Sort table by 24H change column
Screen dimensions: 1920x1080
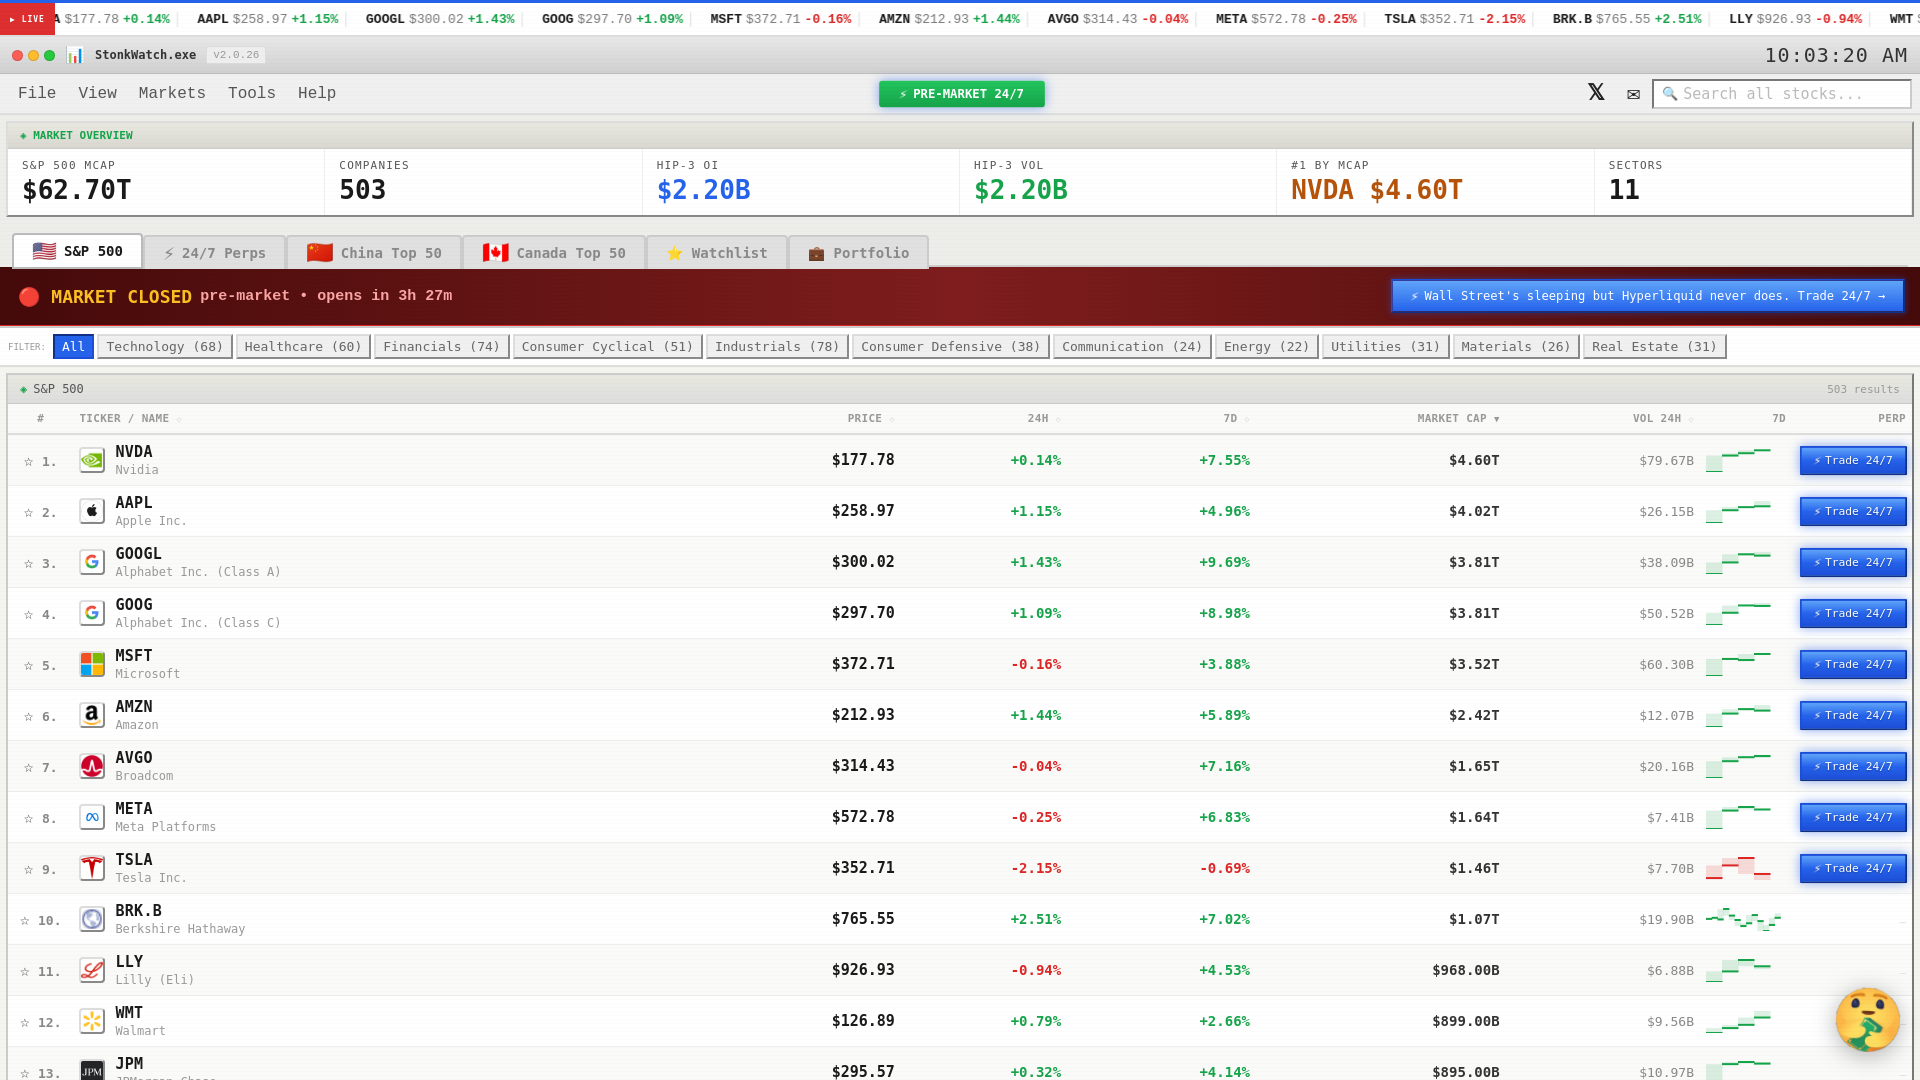pos(1043,418)
